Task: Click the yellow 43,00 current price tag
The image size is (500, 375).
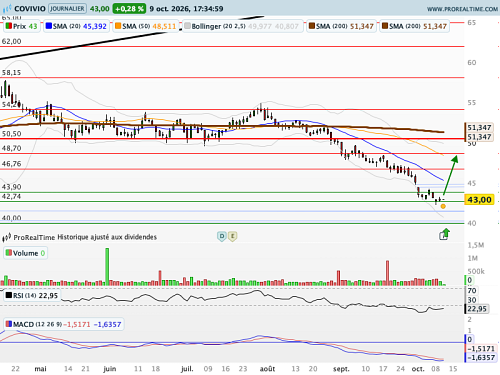Action: pos(479,200)
